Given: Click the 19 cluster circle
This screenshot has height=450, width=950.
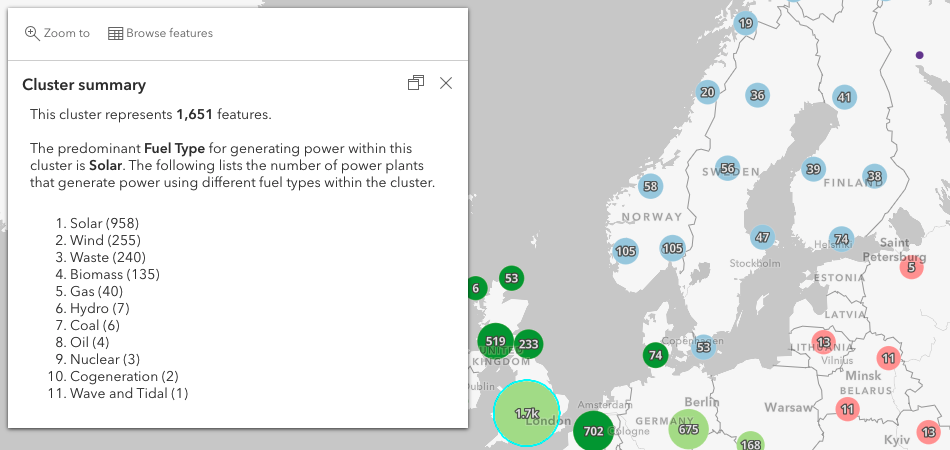Looking at the screenshot, I should pyautogui.click(x=746, y=24).
